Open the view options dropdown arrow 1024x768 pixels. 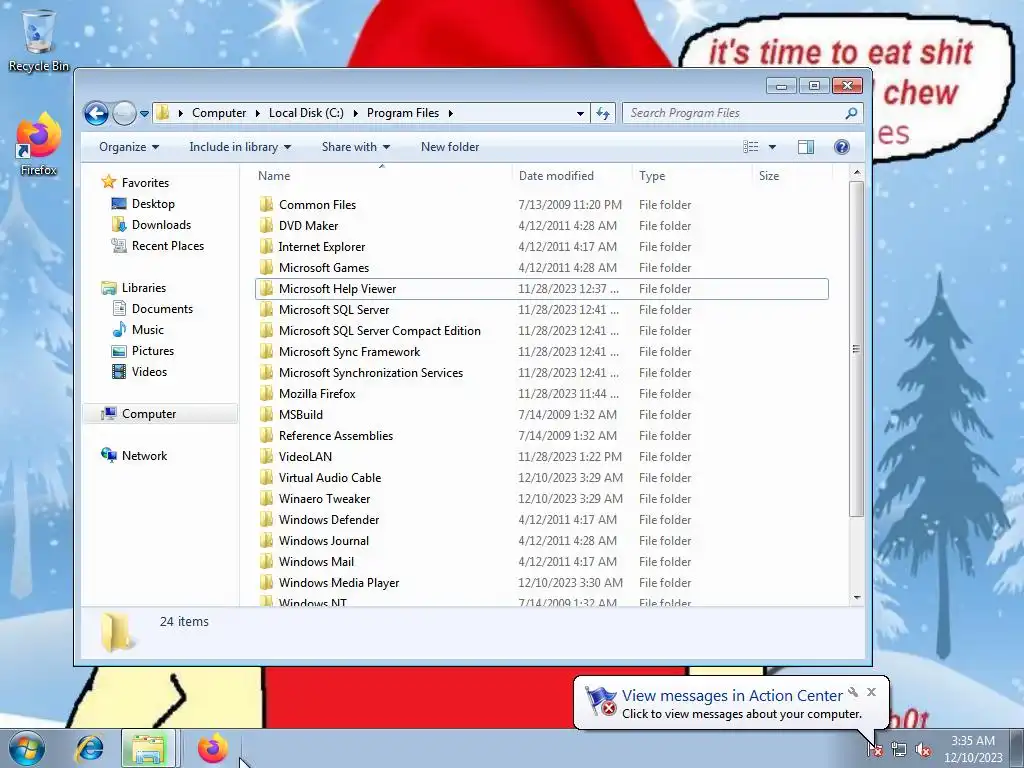772,147
